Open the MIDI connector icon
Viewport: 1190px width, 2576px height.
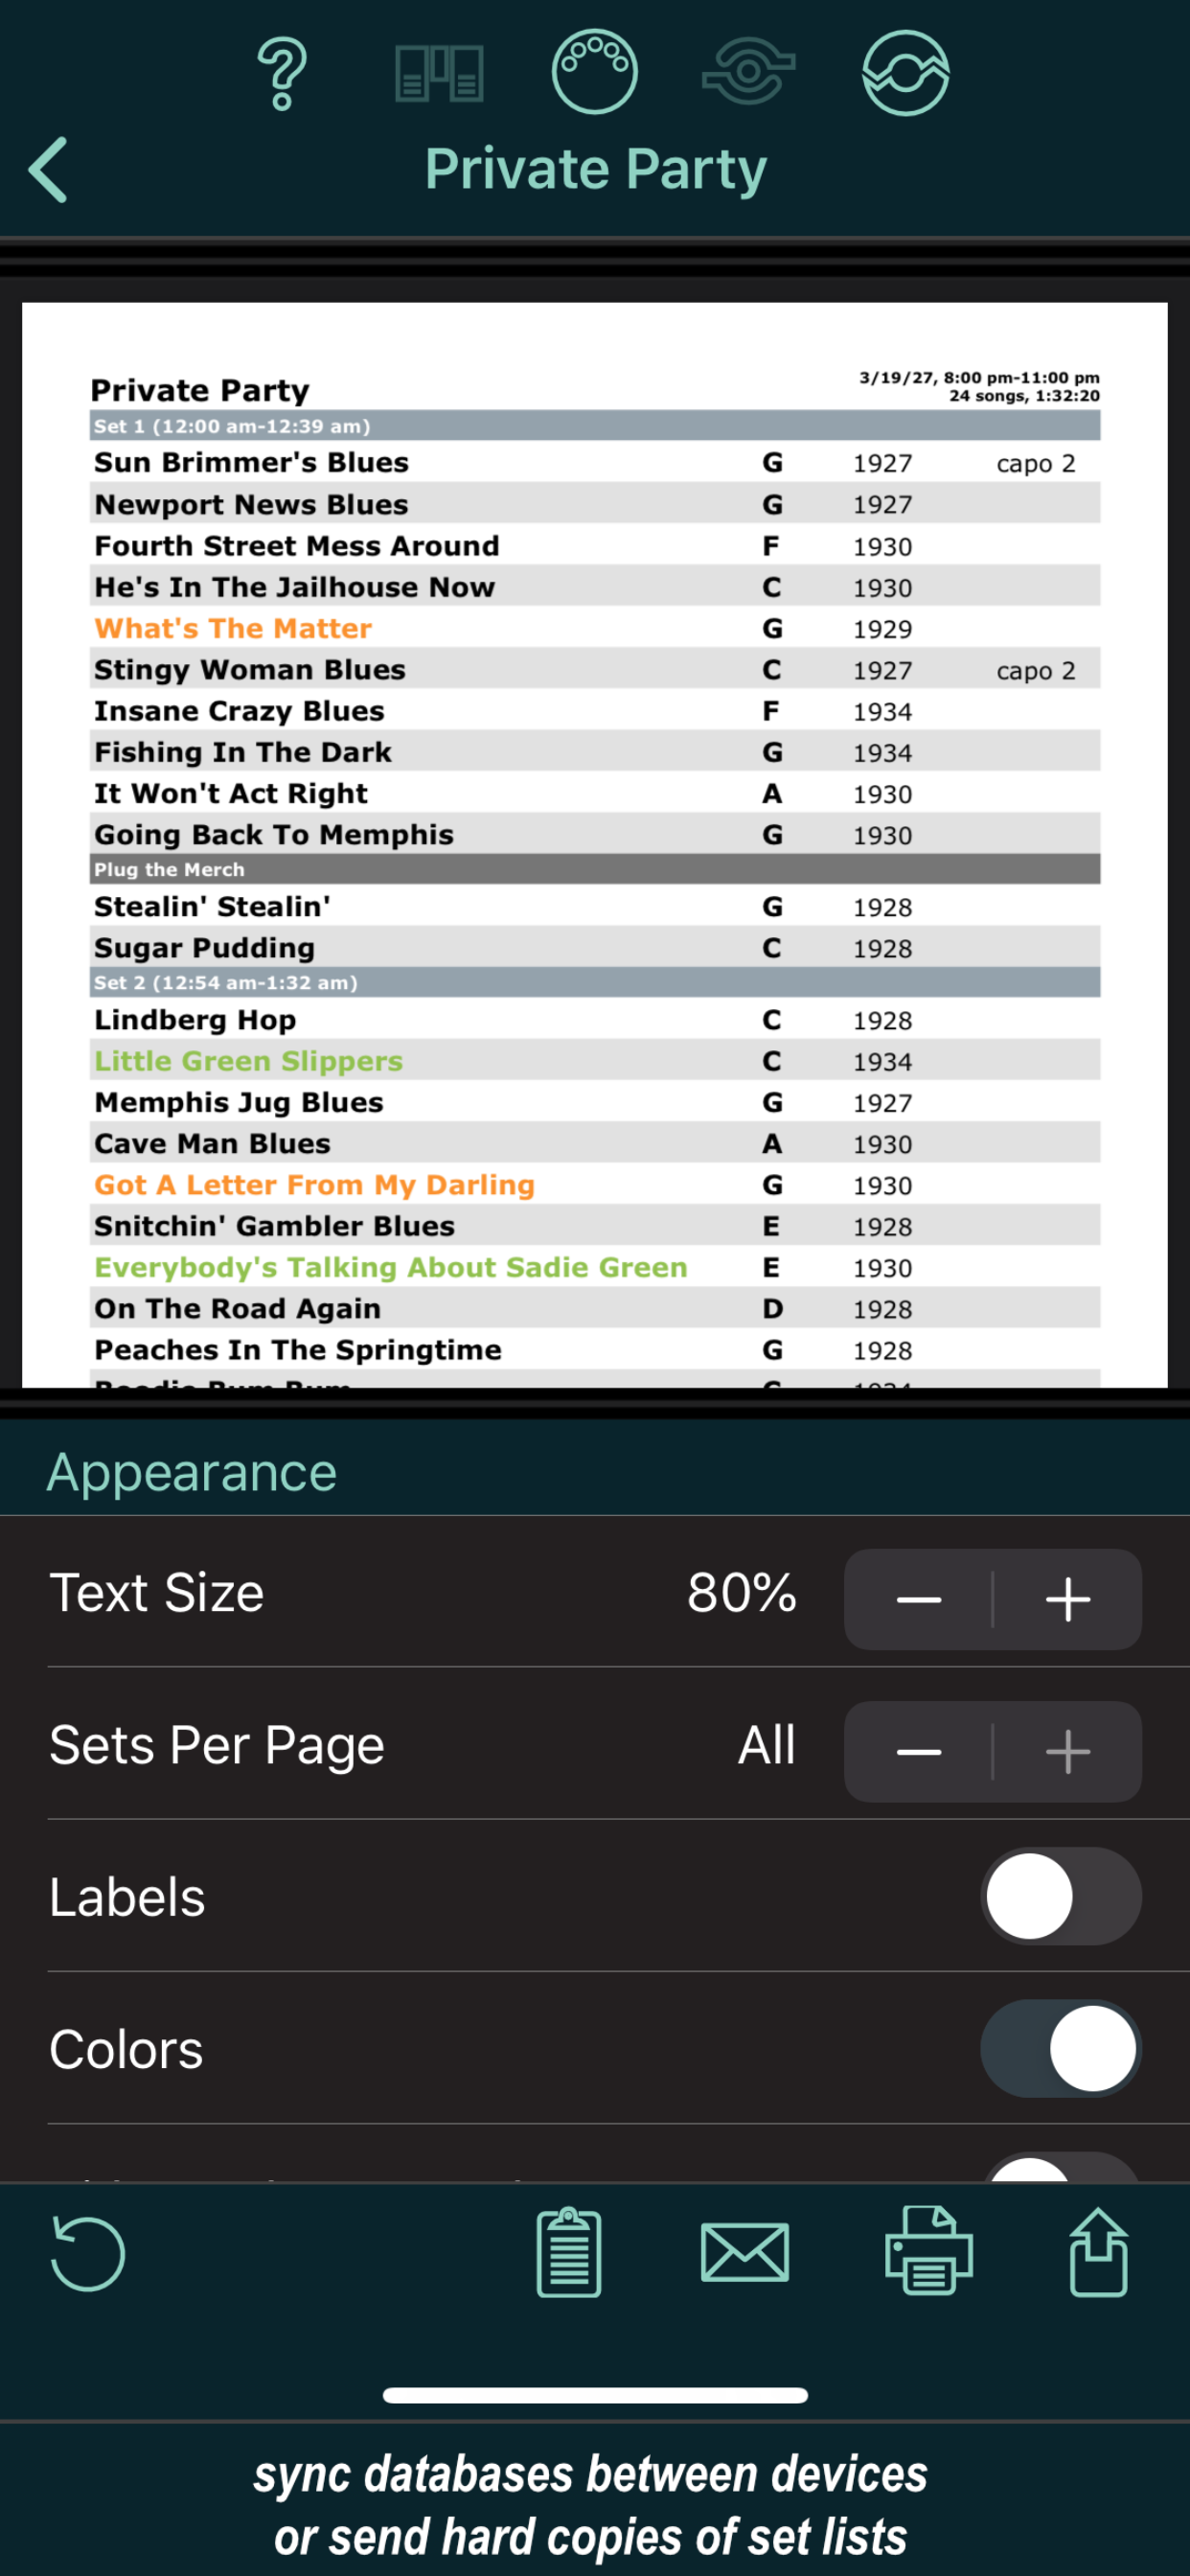(594, 72)
